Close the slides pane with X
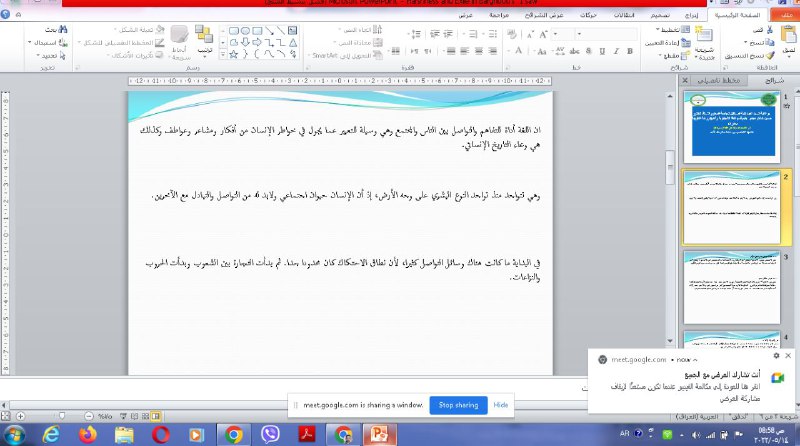800x446 pixels. (685, 80)
